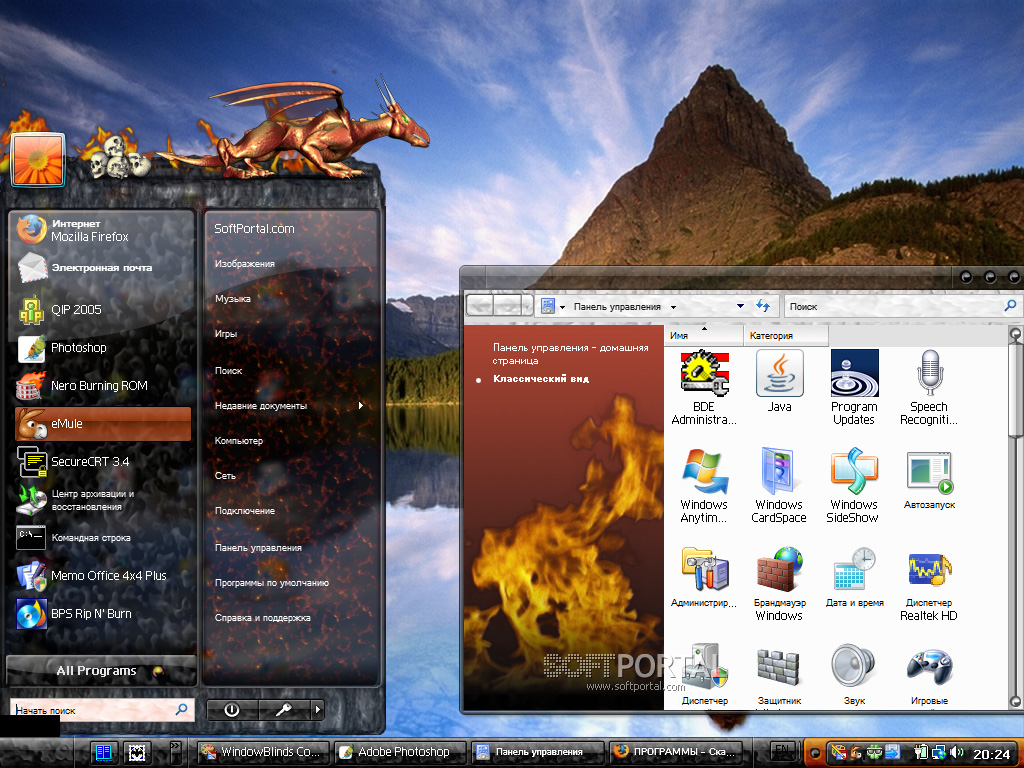Click the Start menu lock key button
The width and height of the screenshot is (1024, 768).
click(x=283, y=710)
